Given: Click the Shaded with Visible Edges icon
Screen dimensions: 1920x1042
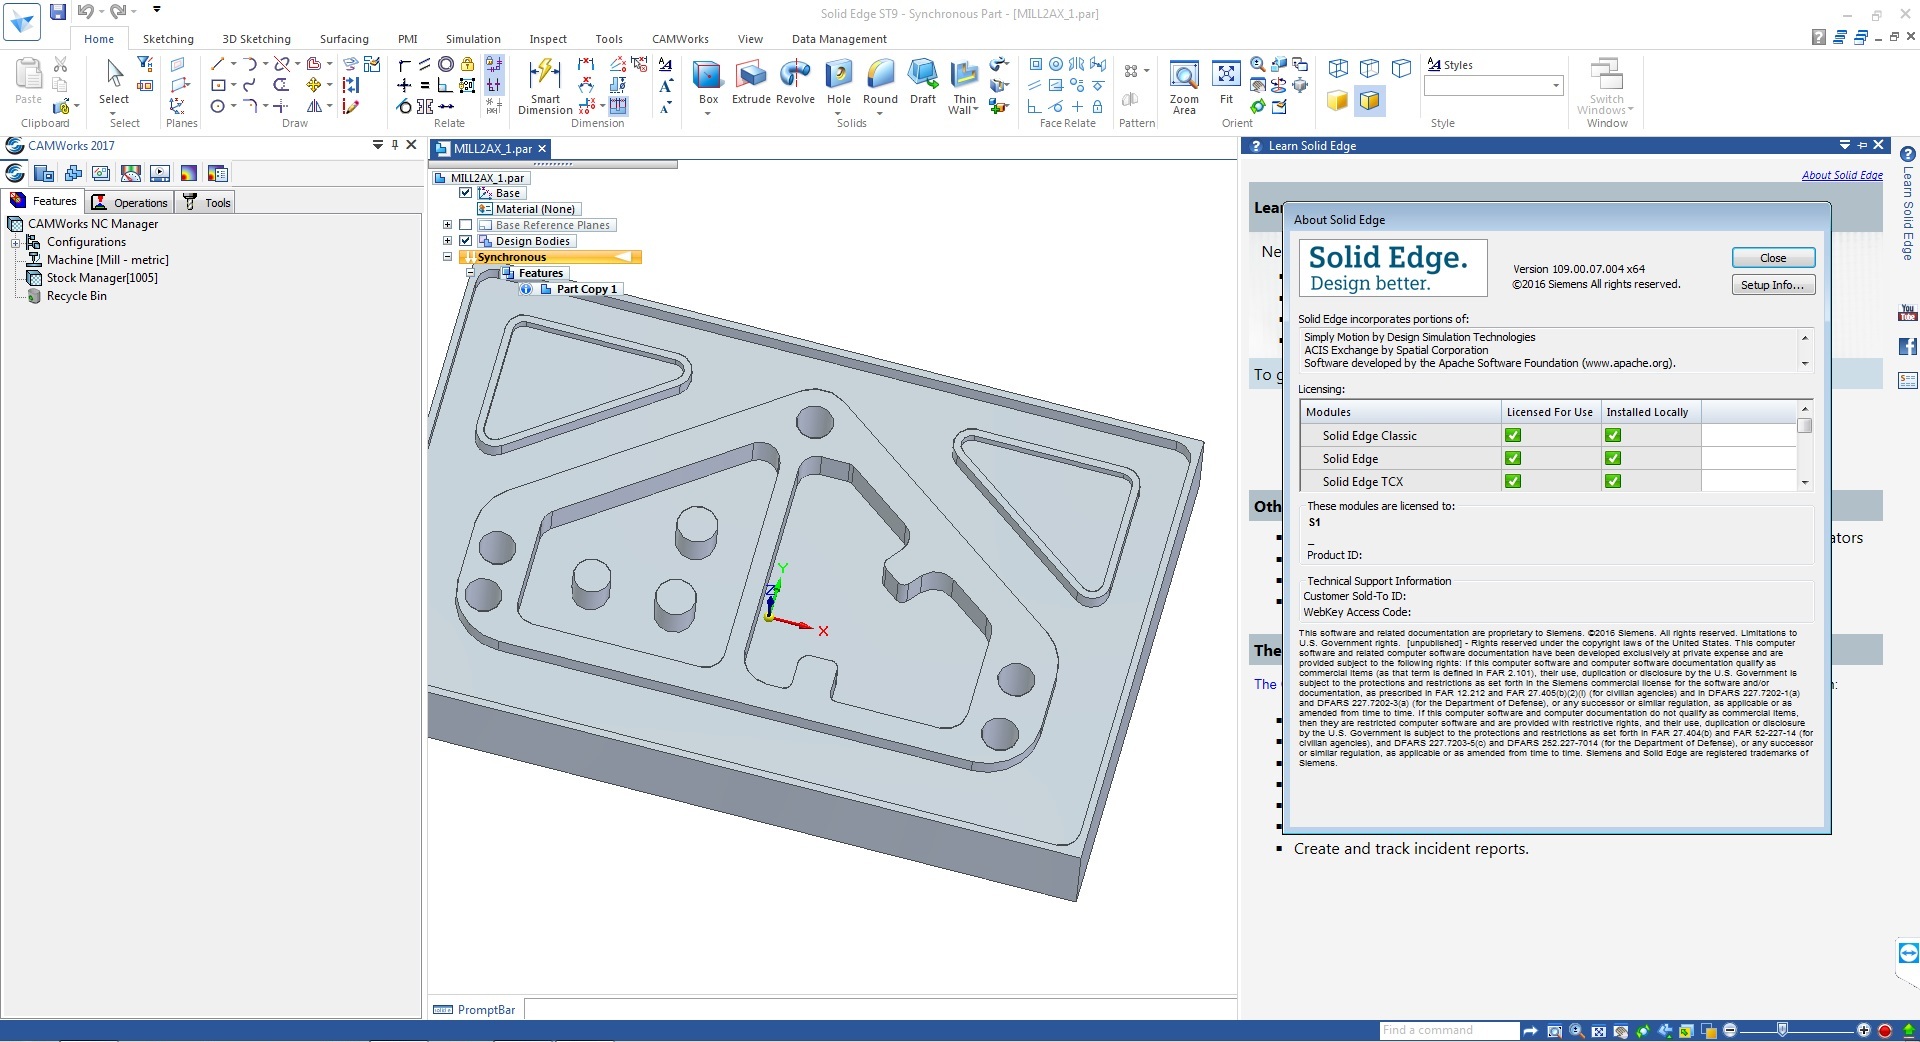Looking at the screenshot, I should click(x=1370, y=100).
